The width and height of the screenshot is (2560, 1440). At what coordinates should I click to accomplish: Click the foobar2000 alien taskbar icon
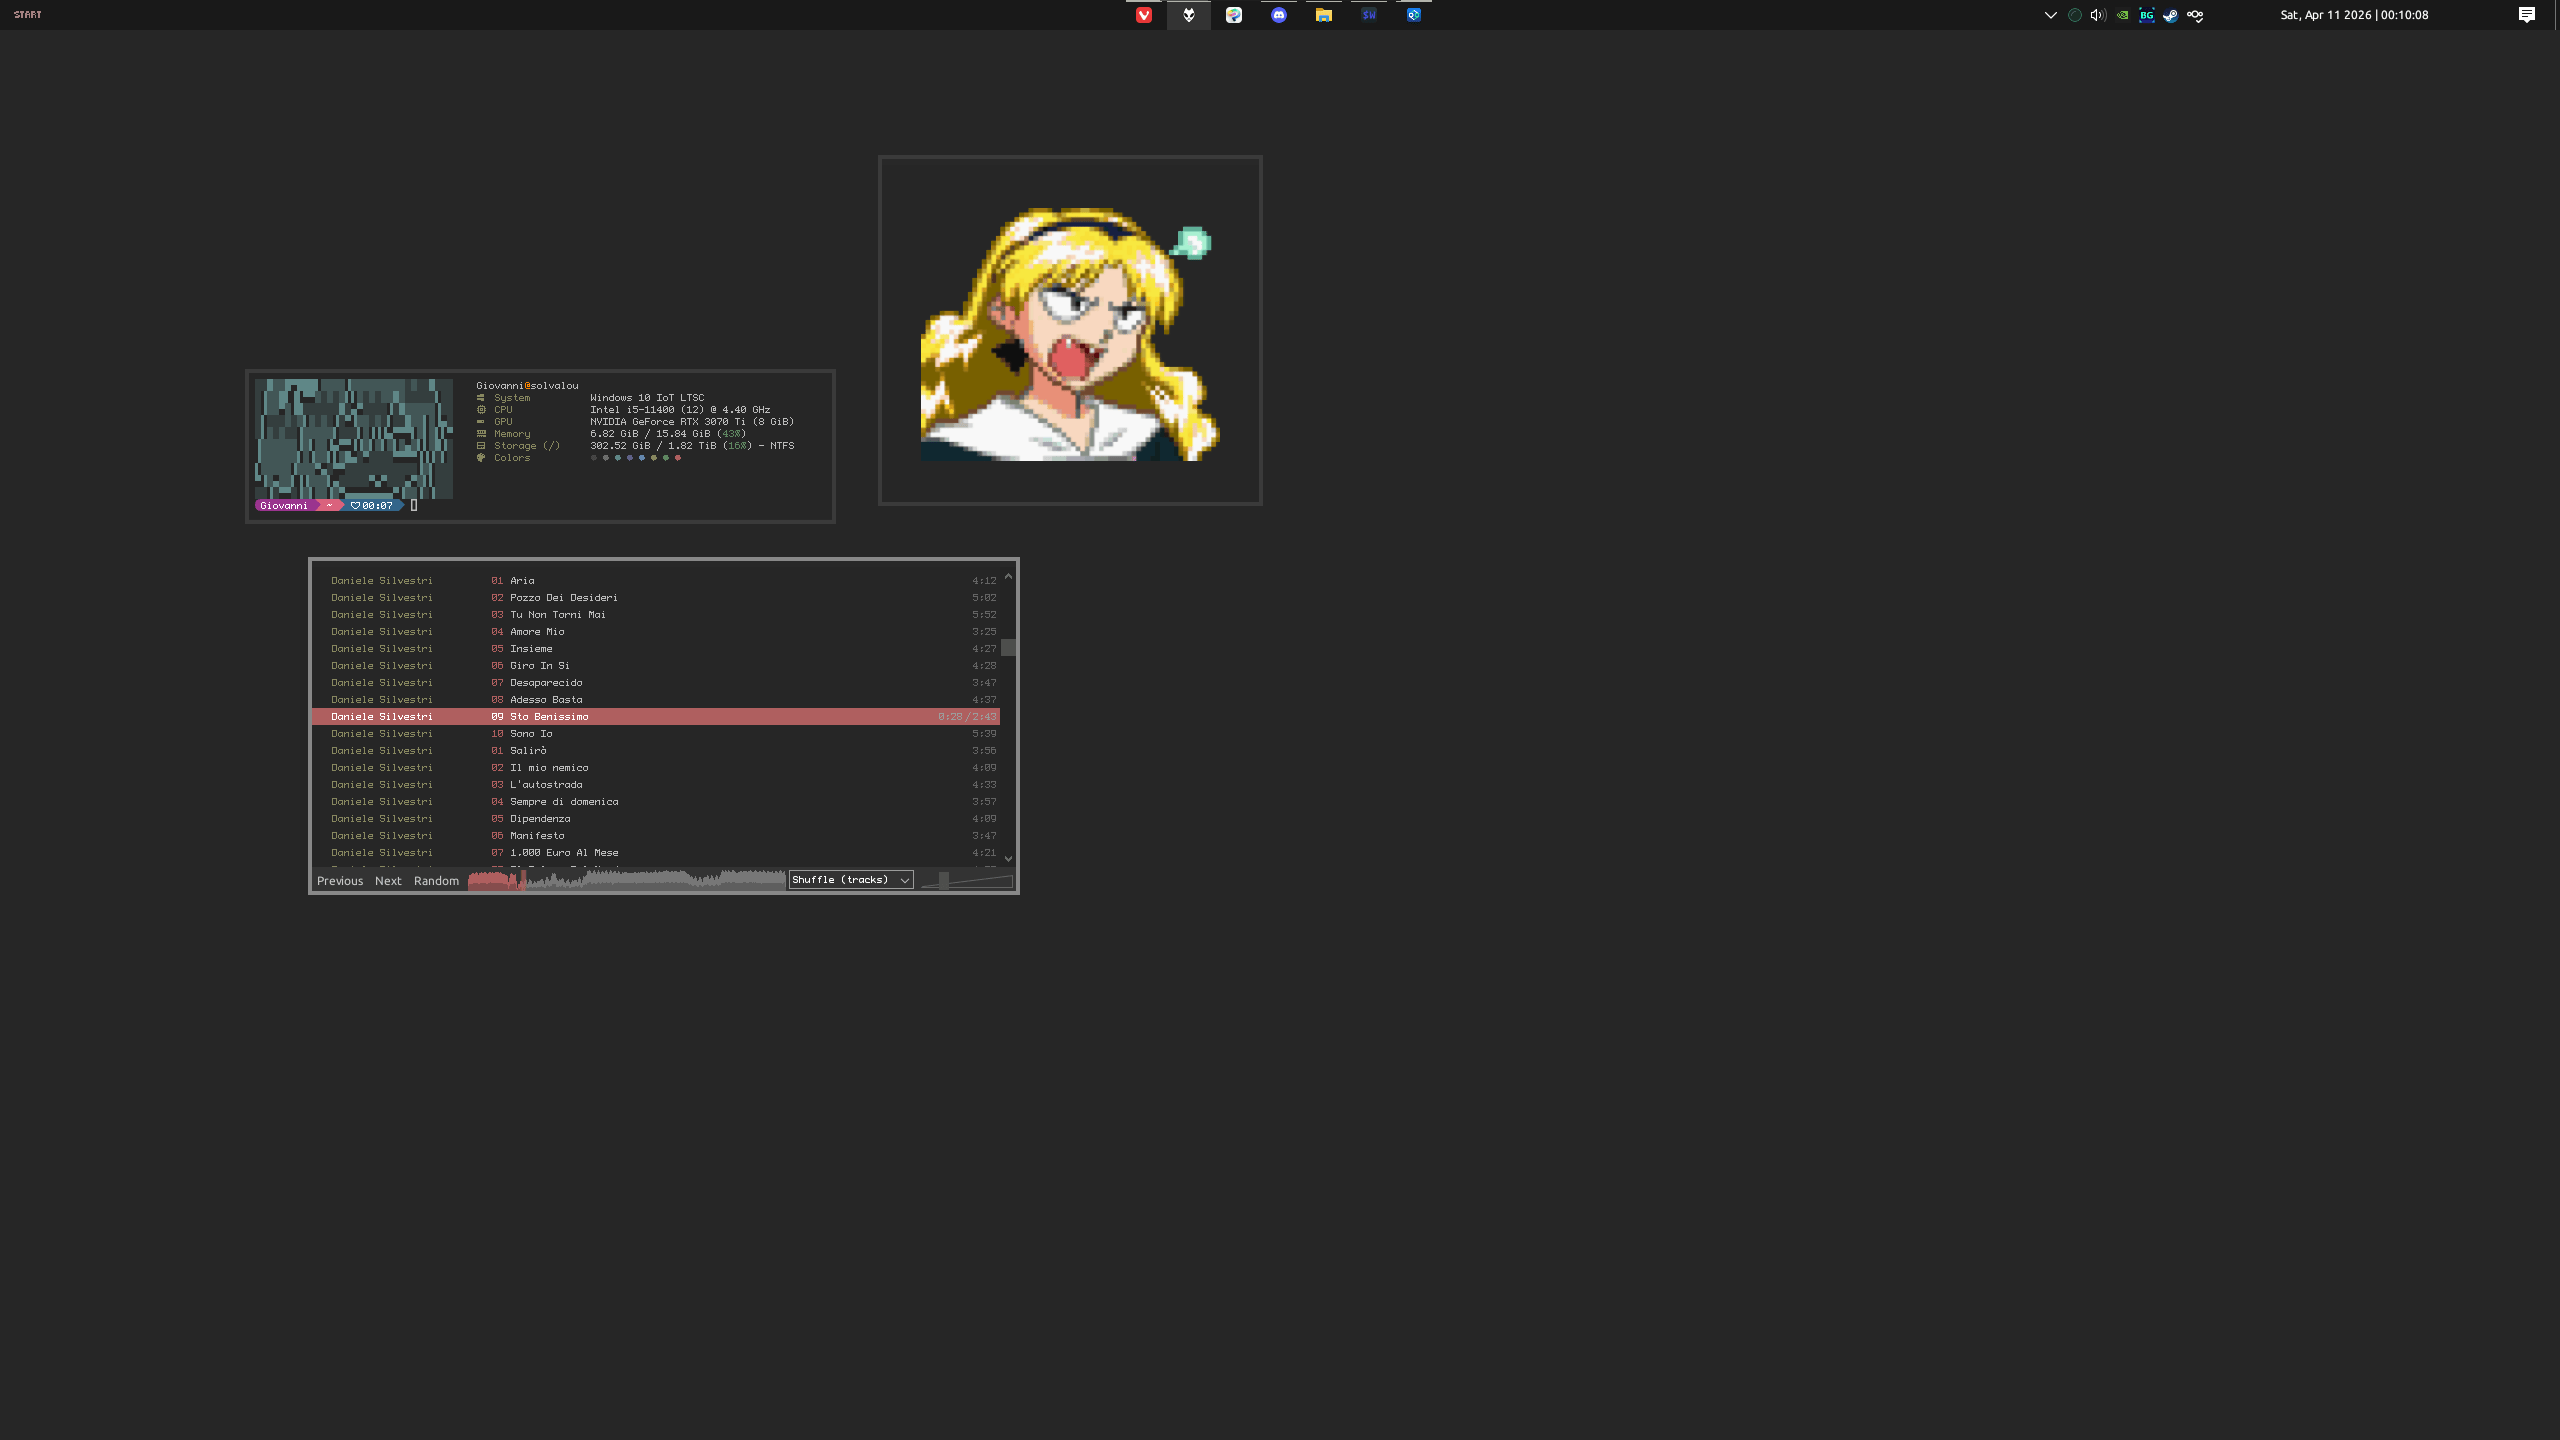point(1188,15)
